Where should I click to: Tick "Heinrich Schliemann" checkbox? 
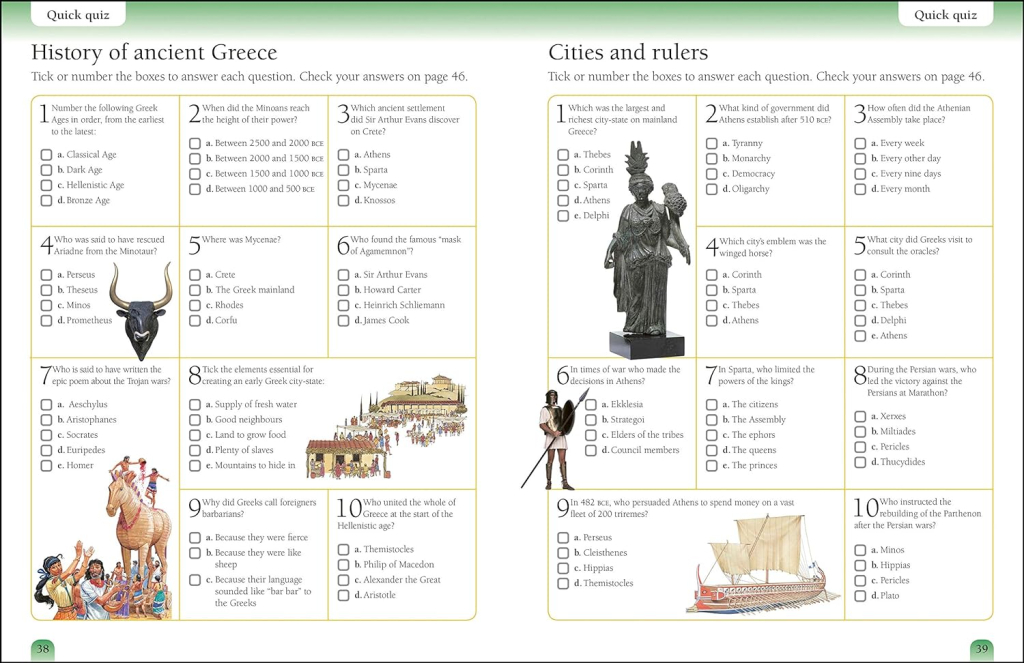point(344,305)
